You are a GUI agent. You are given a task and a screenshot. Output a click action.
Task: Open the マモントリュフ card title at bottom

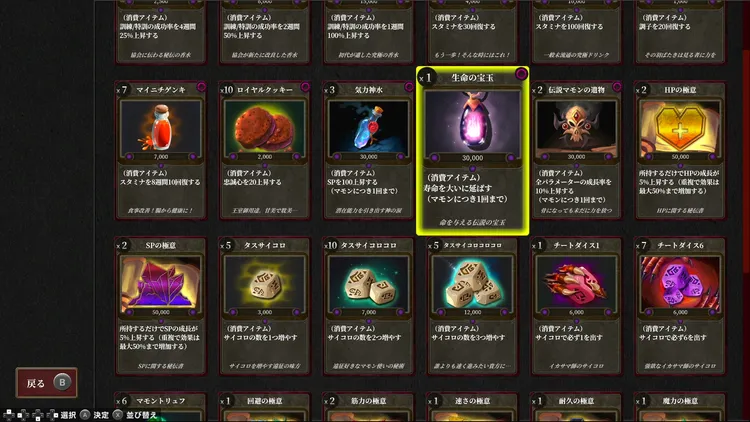161,401
